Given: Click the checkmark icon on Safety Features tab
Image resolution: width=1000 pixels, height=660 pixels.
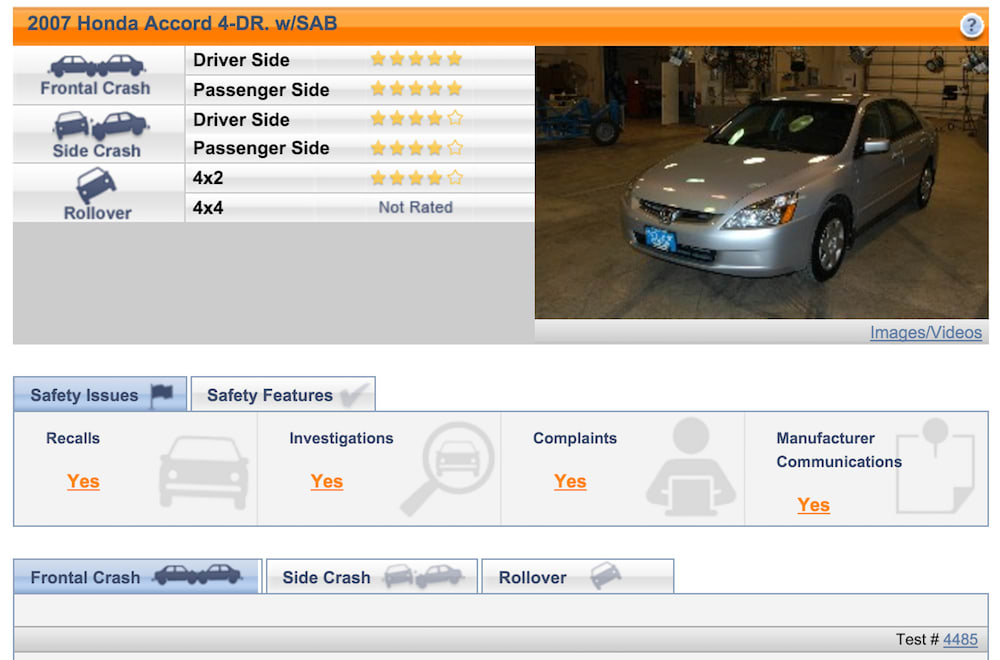Looking at the screenshot, I should point(354,395).
